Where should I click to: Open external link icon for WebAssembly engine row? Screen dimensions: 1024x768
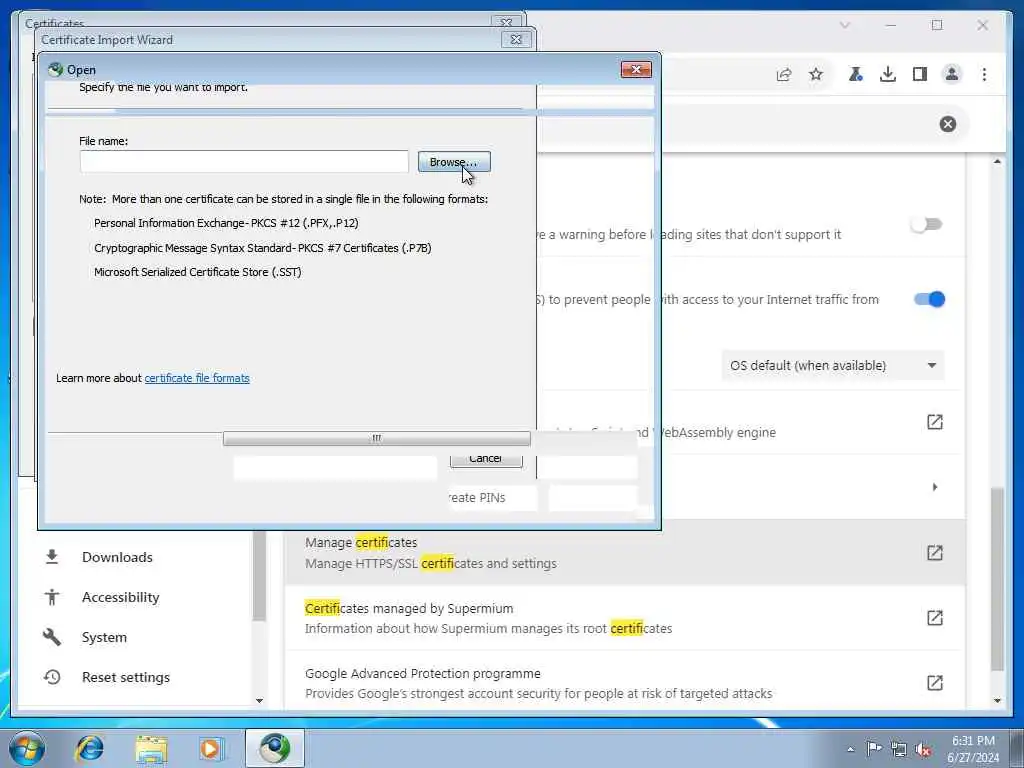(x=935, y=422)
